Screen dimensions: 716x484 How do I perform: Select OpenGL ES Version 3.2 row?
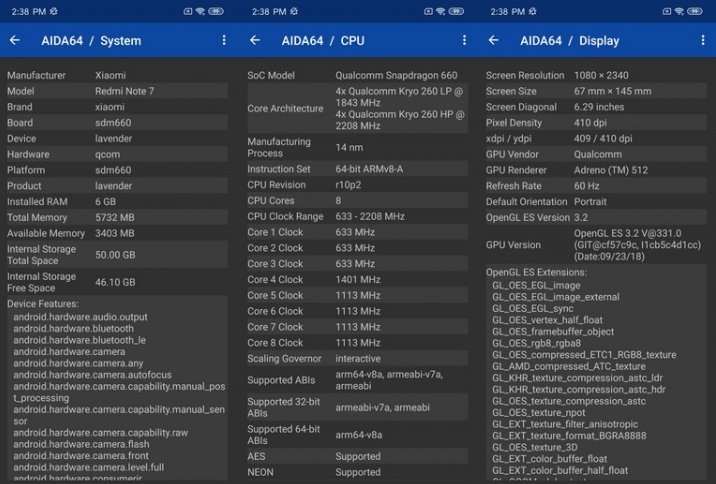(595, 218)
